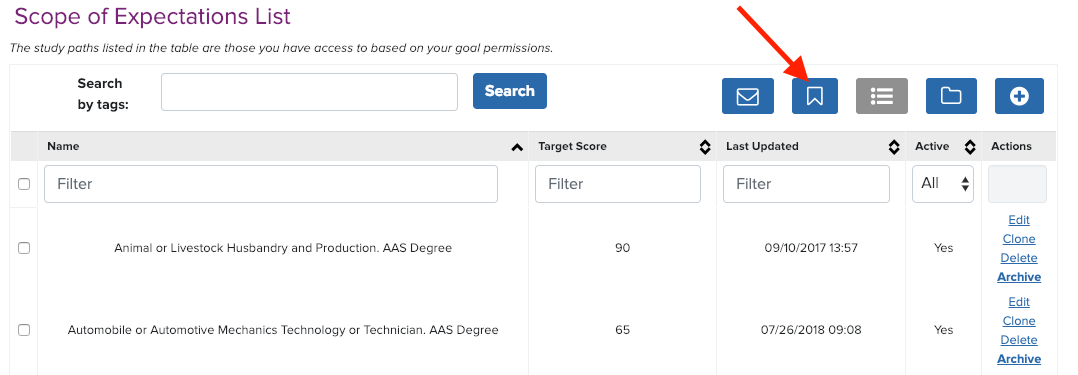Sort by Active column arrows

pos(970,147)
